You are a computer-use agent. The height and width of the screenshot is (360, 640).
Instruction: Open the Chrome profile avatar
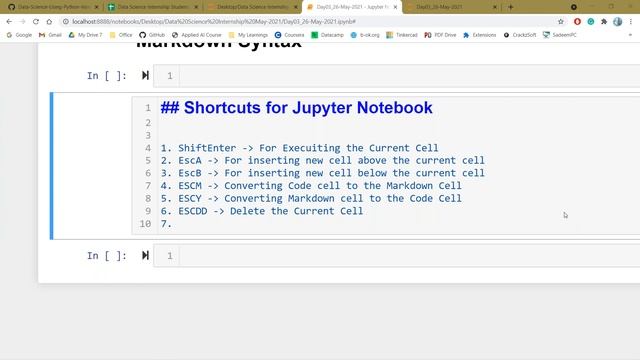(x=618, y=22)
